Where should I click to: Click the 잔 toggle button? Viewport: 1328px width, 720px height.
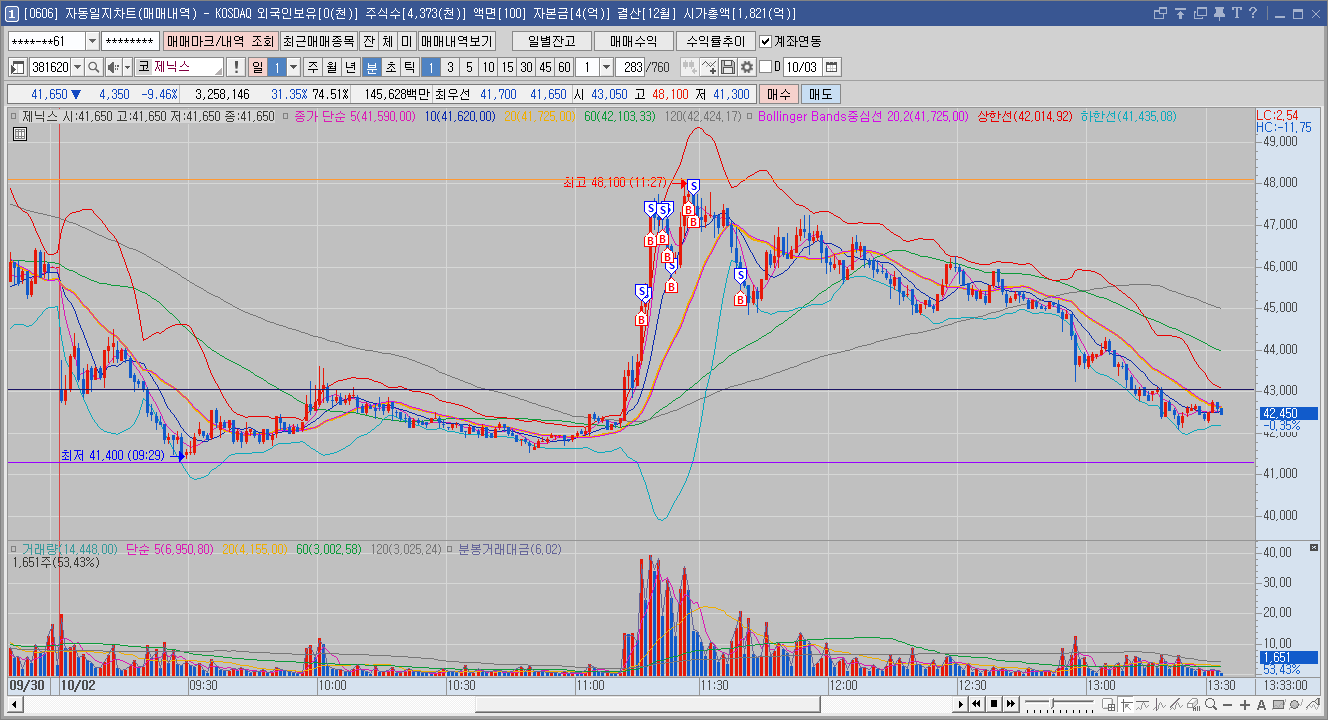(x=369, y=41)
